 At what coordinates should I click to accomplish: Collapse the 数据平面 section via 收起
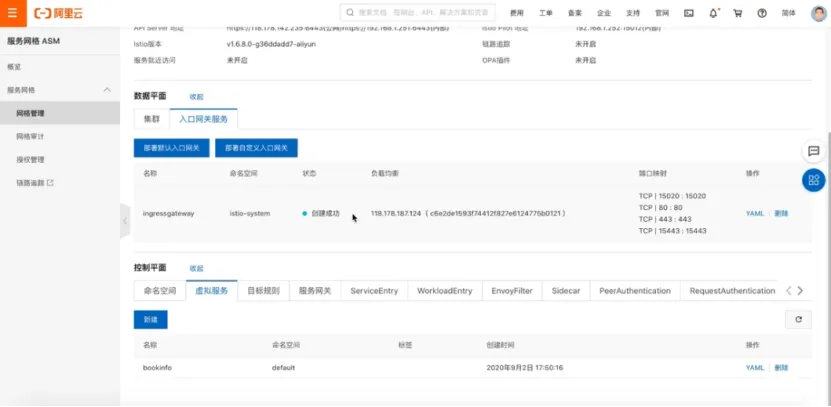pos(197,97)
